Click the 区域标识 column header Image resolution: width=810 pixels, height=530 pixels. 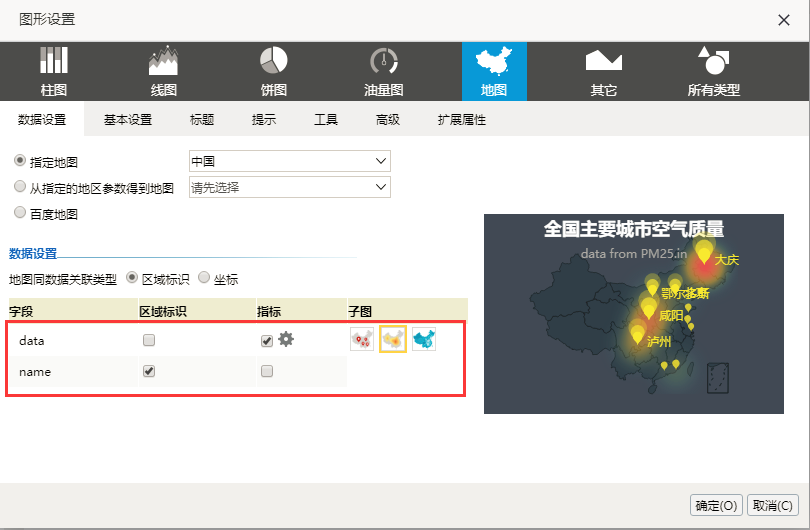pos(197,311)
